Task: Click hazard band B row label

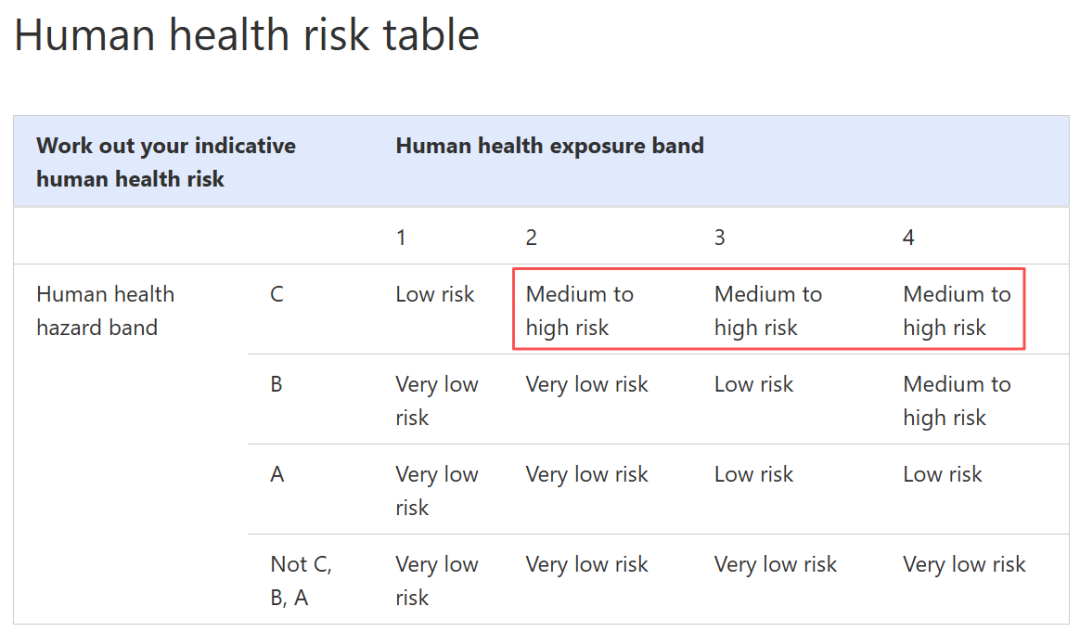Action: point(276,384)
